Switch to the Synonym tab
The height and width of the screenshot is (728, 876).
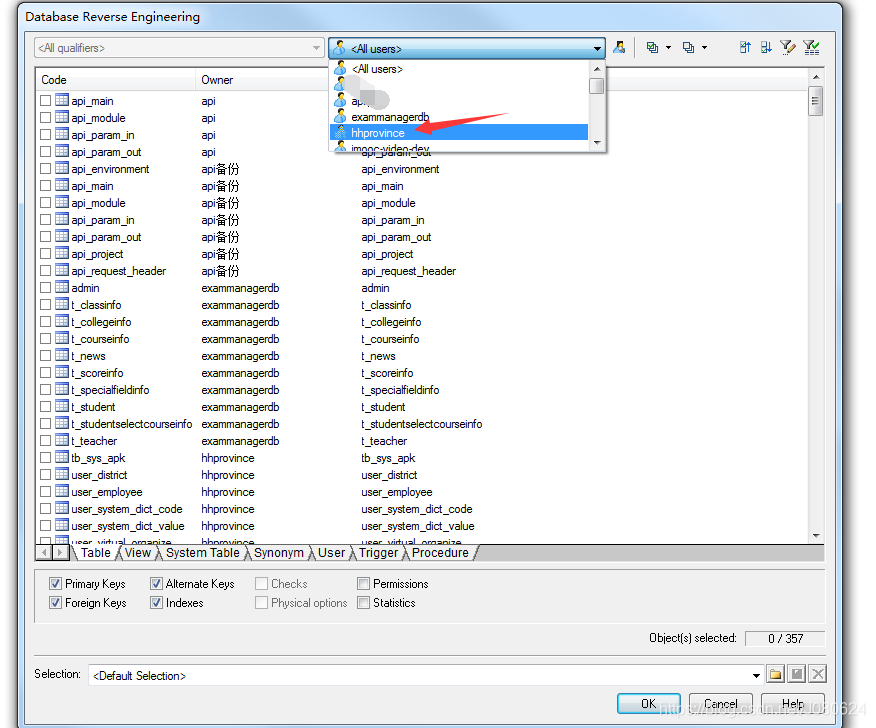click(x=278, y=553)
